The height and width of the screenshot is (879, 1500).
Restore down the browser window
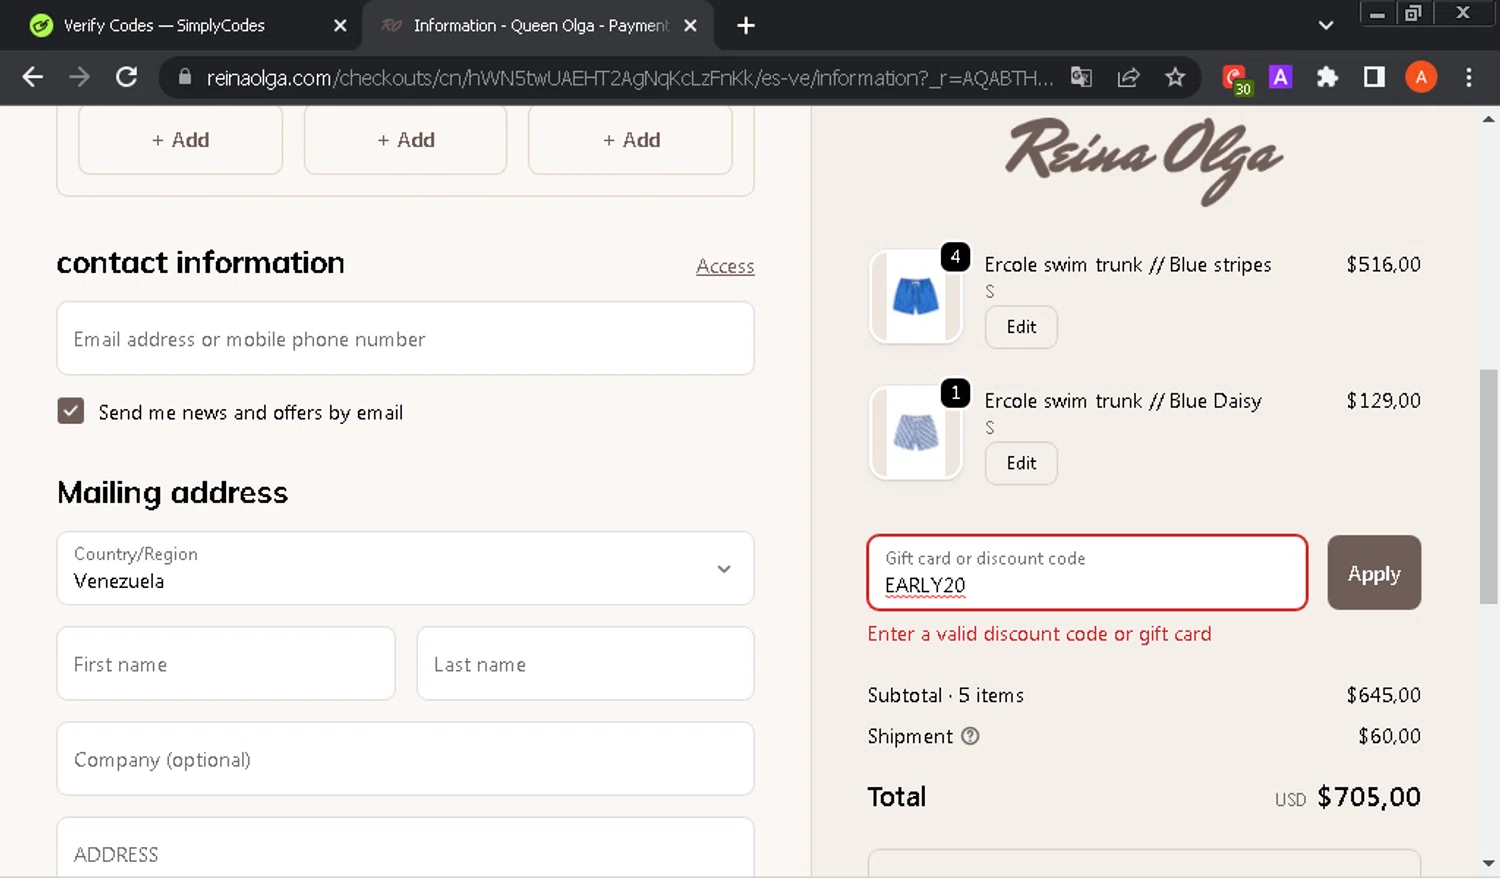point(1413,13)
